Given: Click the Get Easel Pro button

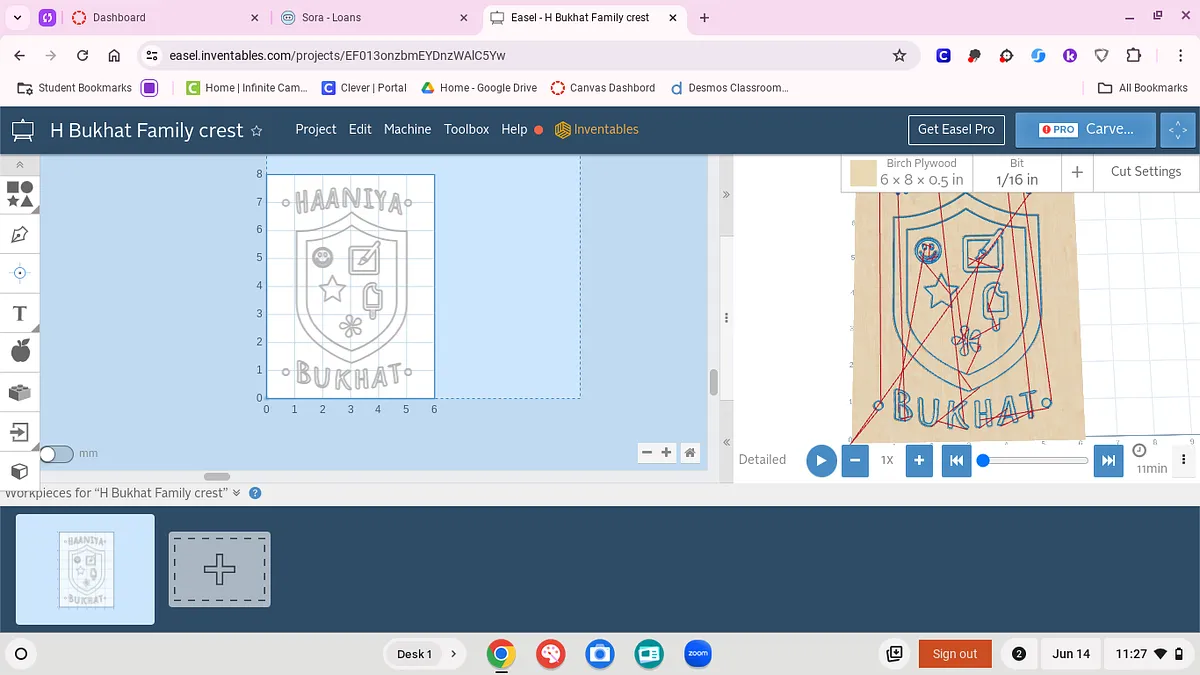Looking at the screenshot, I should (x=956, y=129).
